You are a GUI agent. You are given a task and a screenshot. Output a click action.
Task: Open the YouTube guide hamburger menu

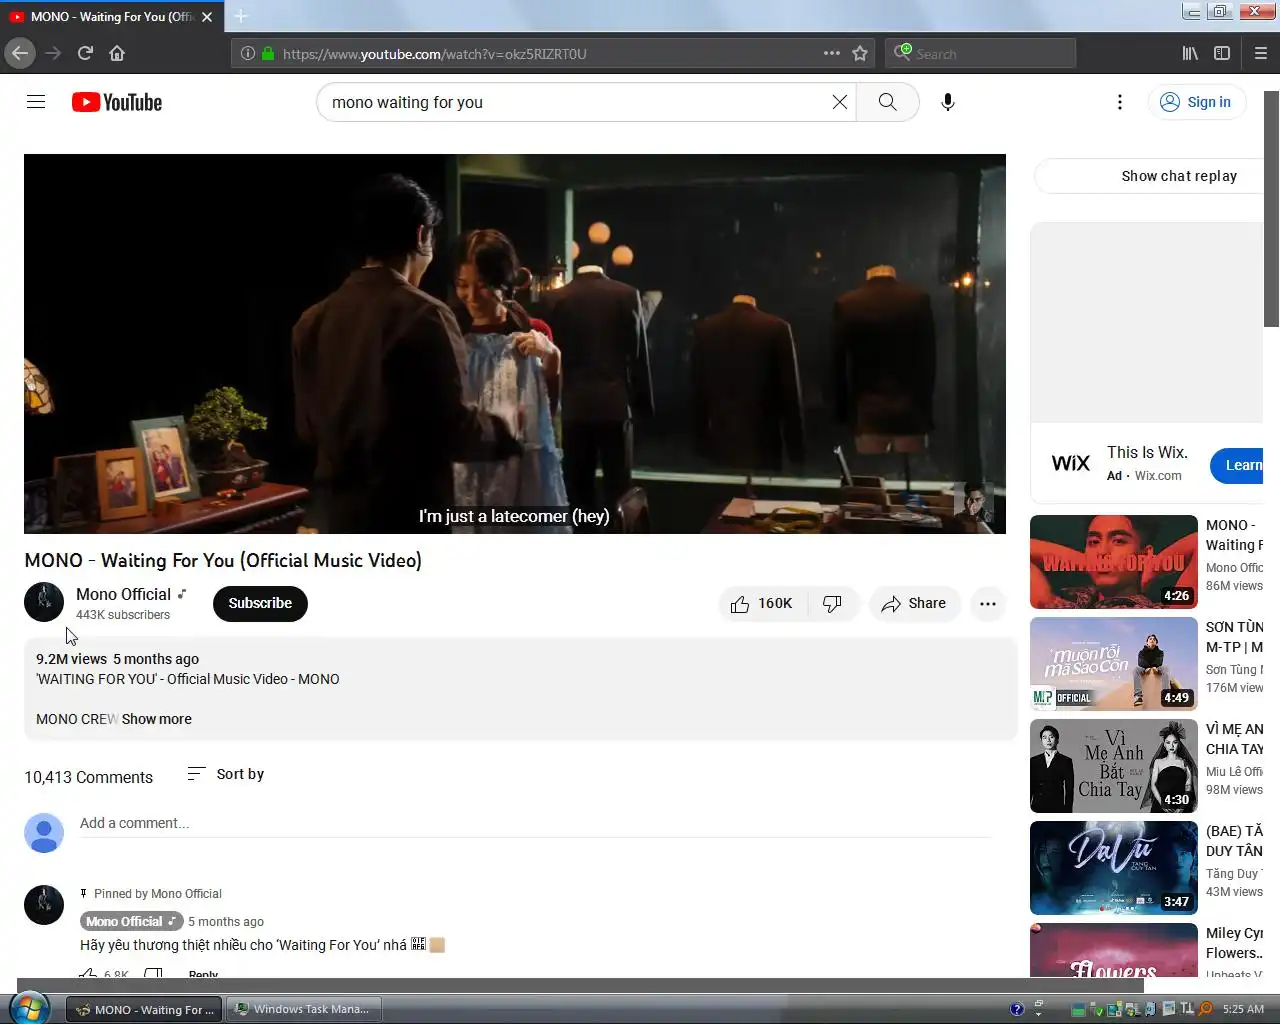(36, 102)
